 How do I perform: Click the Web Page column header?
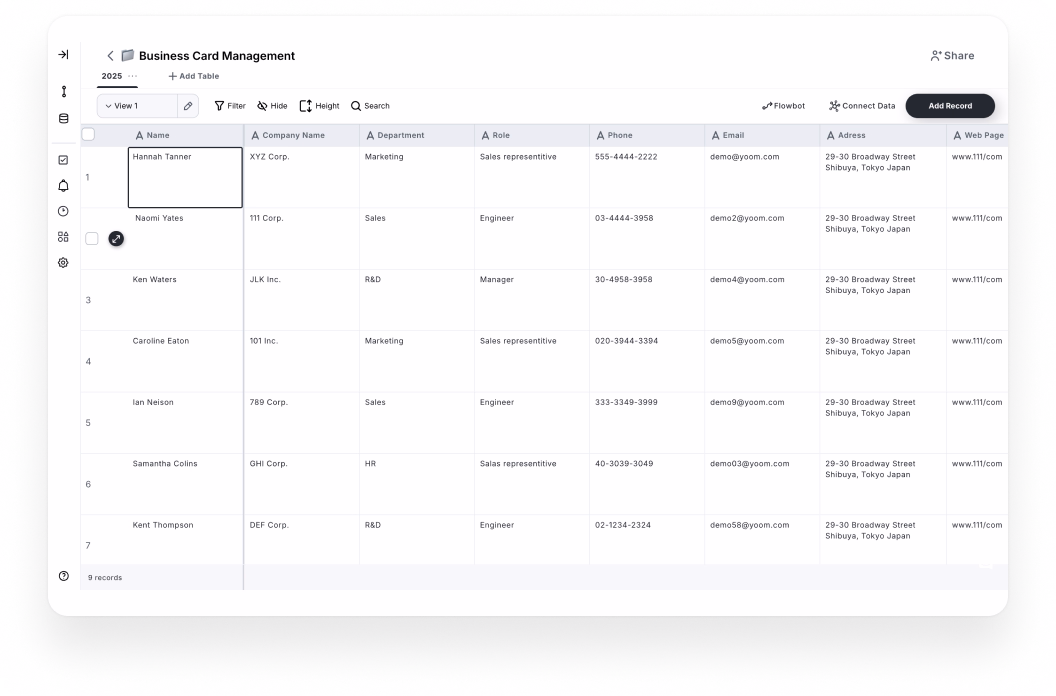[x=978, y=135]
